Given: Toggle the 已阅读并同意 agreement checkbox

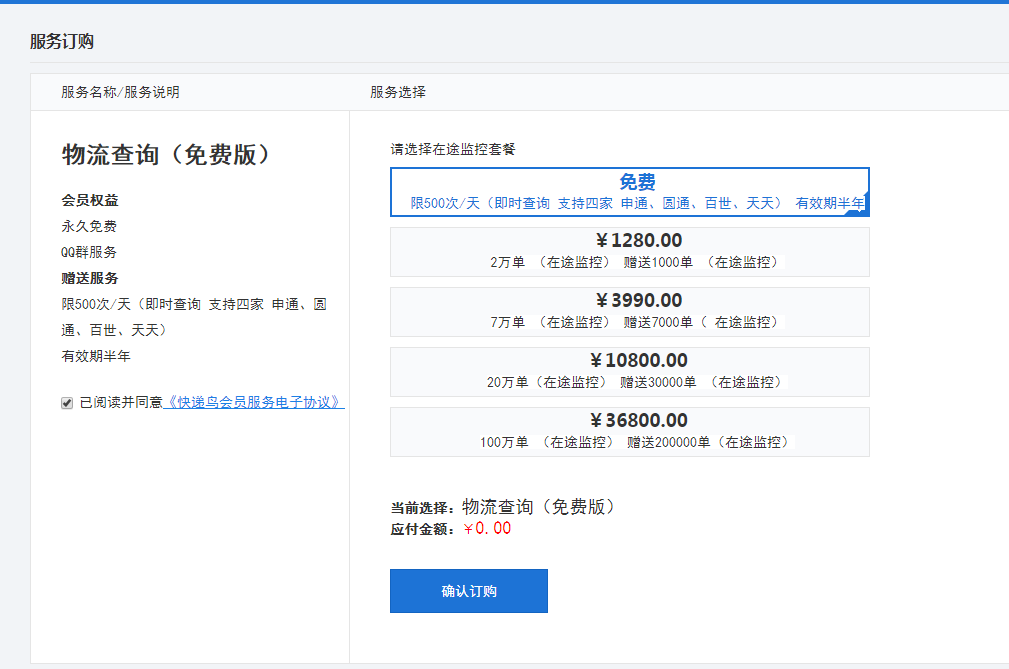Looking at the screenshot, I should [x=67, y=403].
